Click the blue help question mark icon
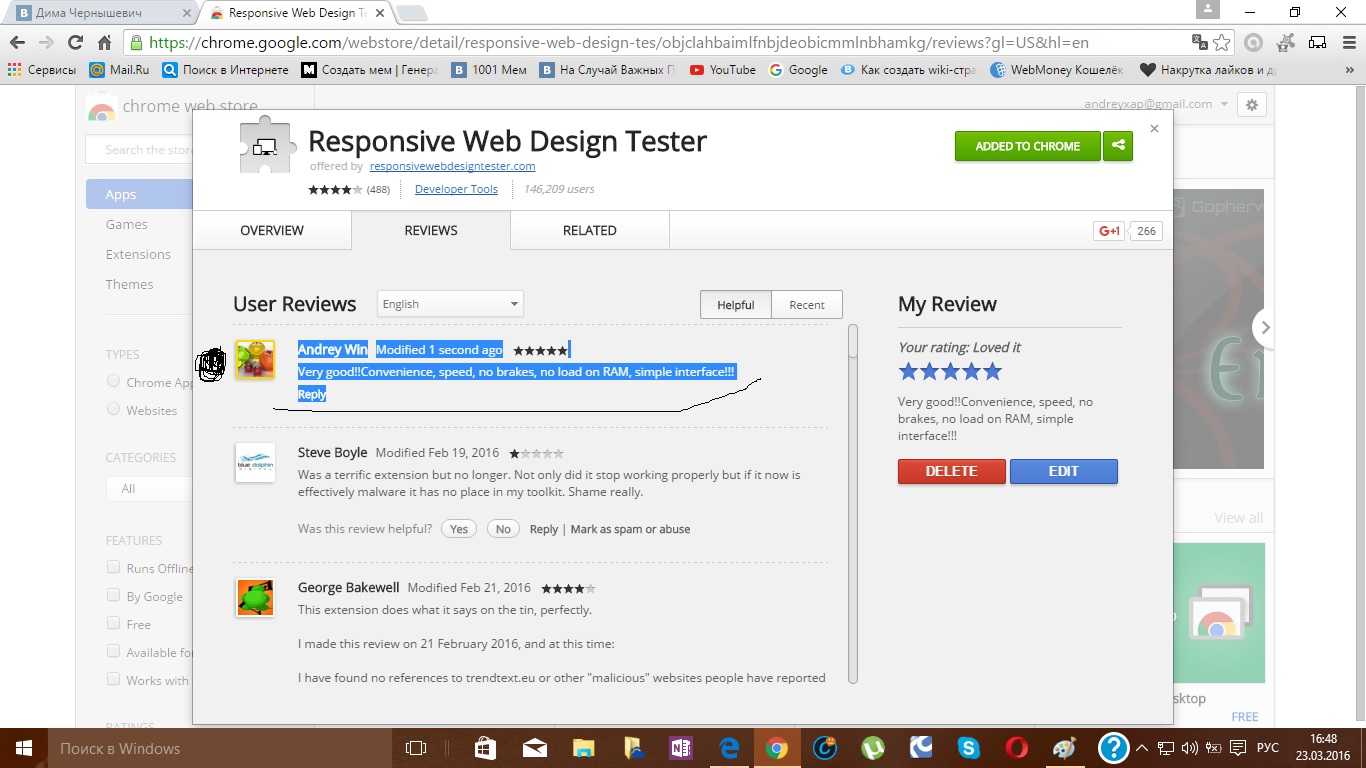Image resolution: width=1366 pixels, height=768 pixels. [1113, 748]
